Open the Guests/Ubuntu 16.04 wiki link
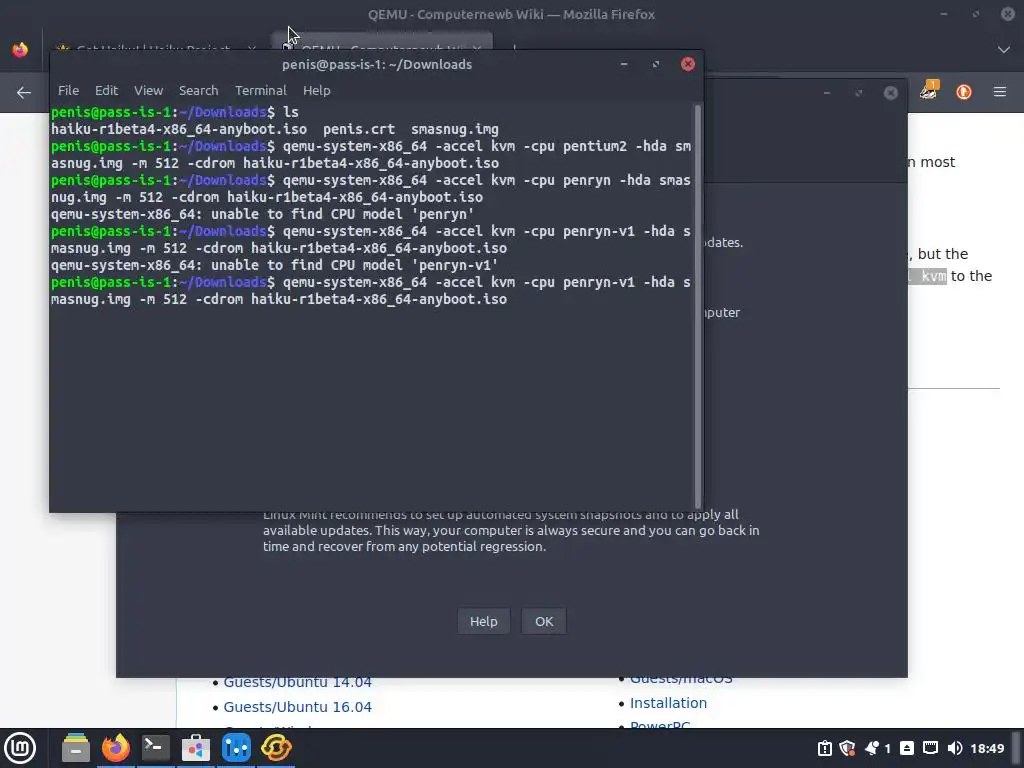The width and height of the screenshot is (1024, 768). [x=297, y=707]
